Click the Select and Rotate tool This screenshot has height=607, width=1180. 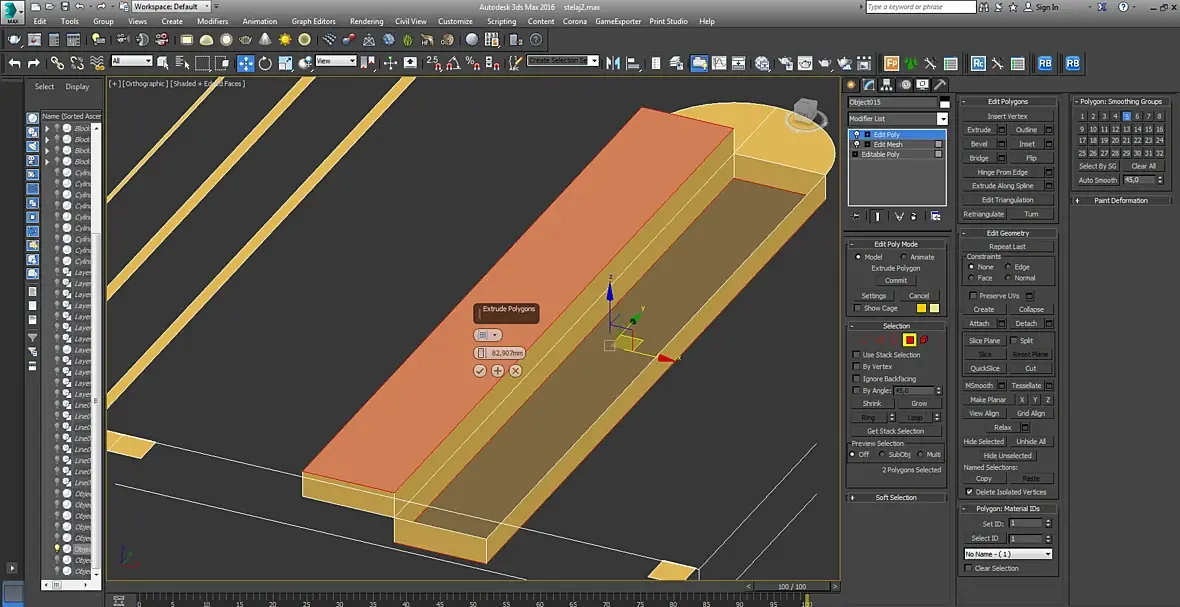pyautogui.click(x=265, y=63)
